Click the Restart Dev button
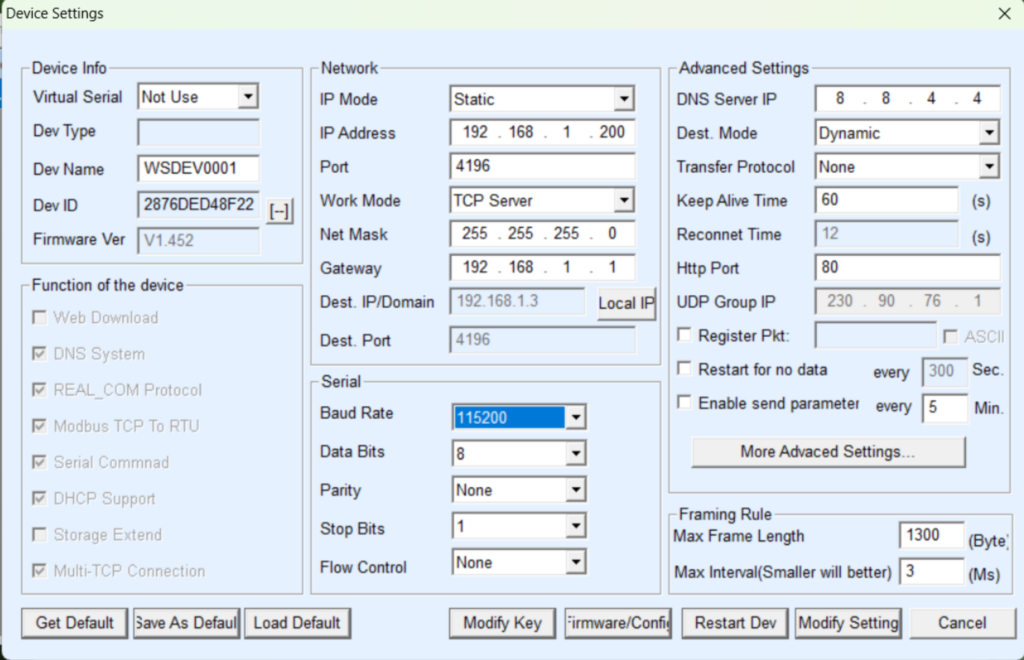Screen dimensions: 1024x660 735,623
